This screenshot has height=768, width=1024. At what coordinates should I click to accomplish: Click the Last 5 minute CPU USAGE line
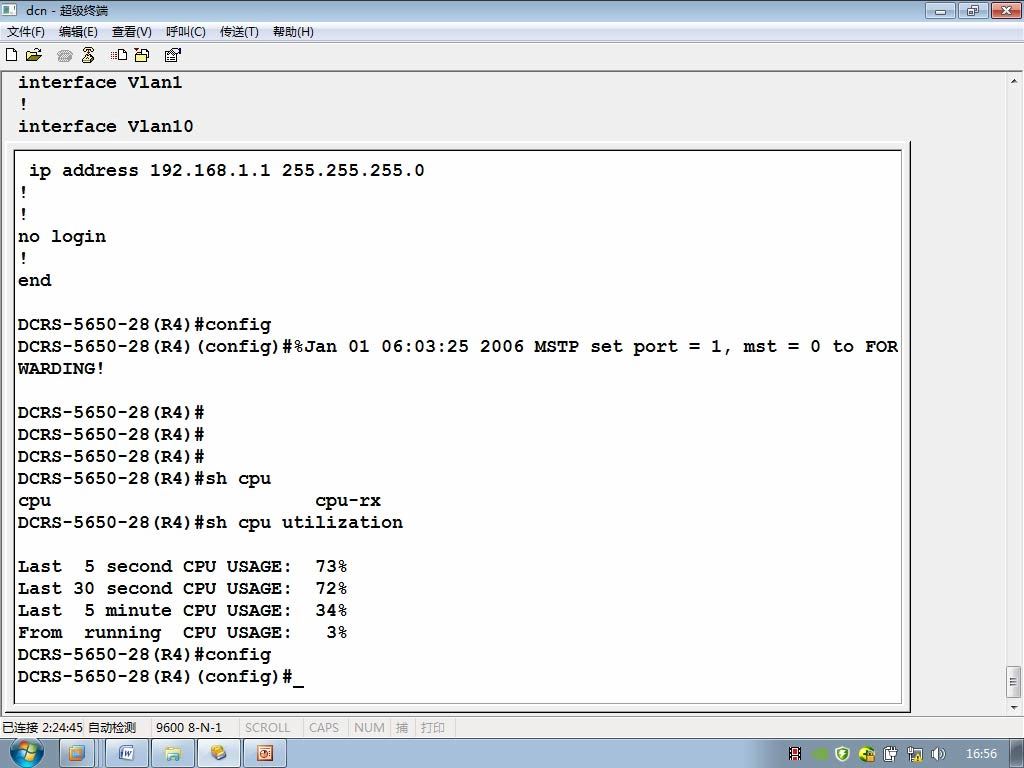click(x=182, y=611)
